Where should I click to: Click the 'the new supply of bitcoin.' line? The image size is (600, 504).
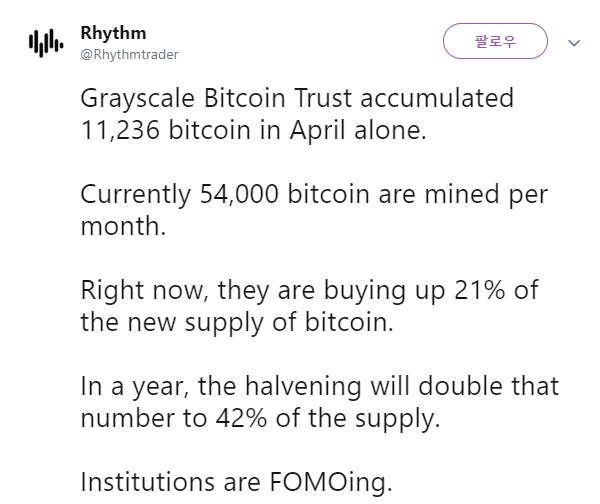237,323
